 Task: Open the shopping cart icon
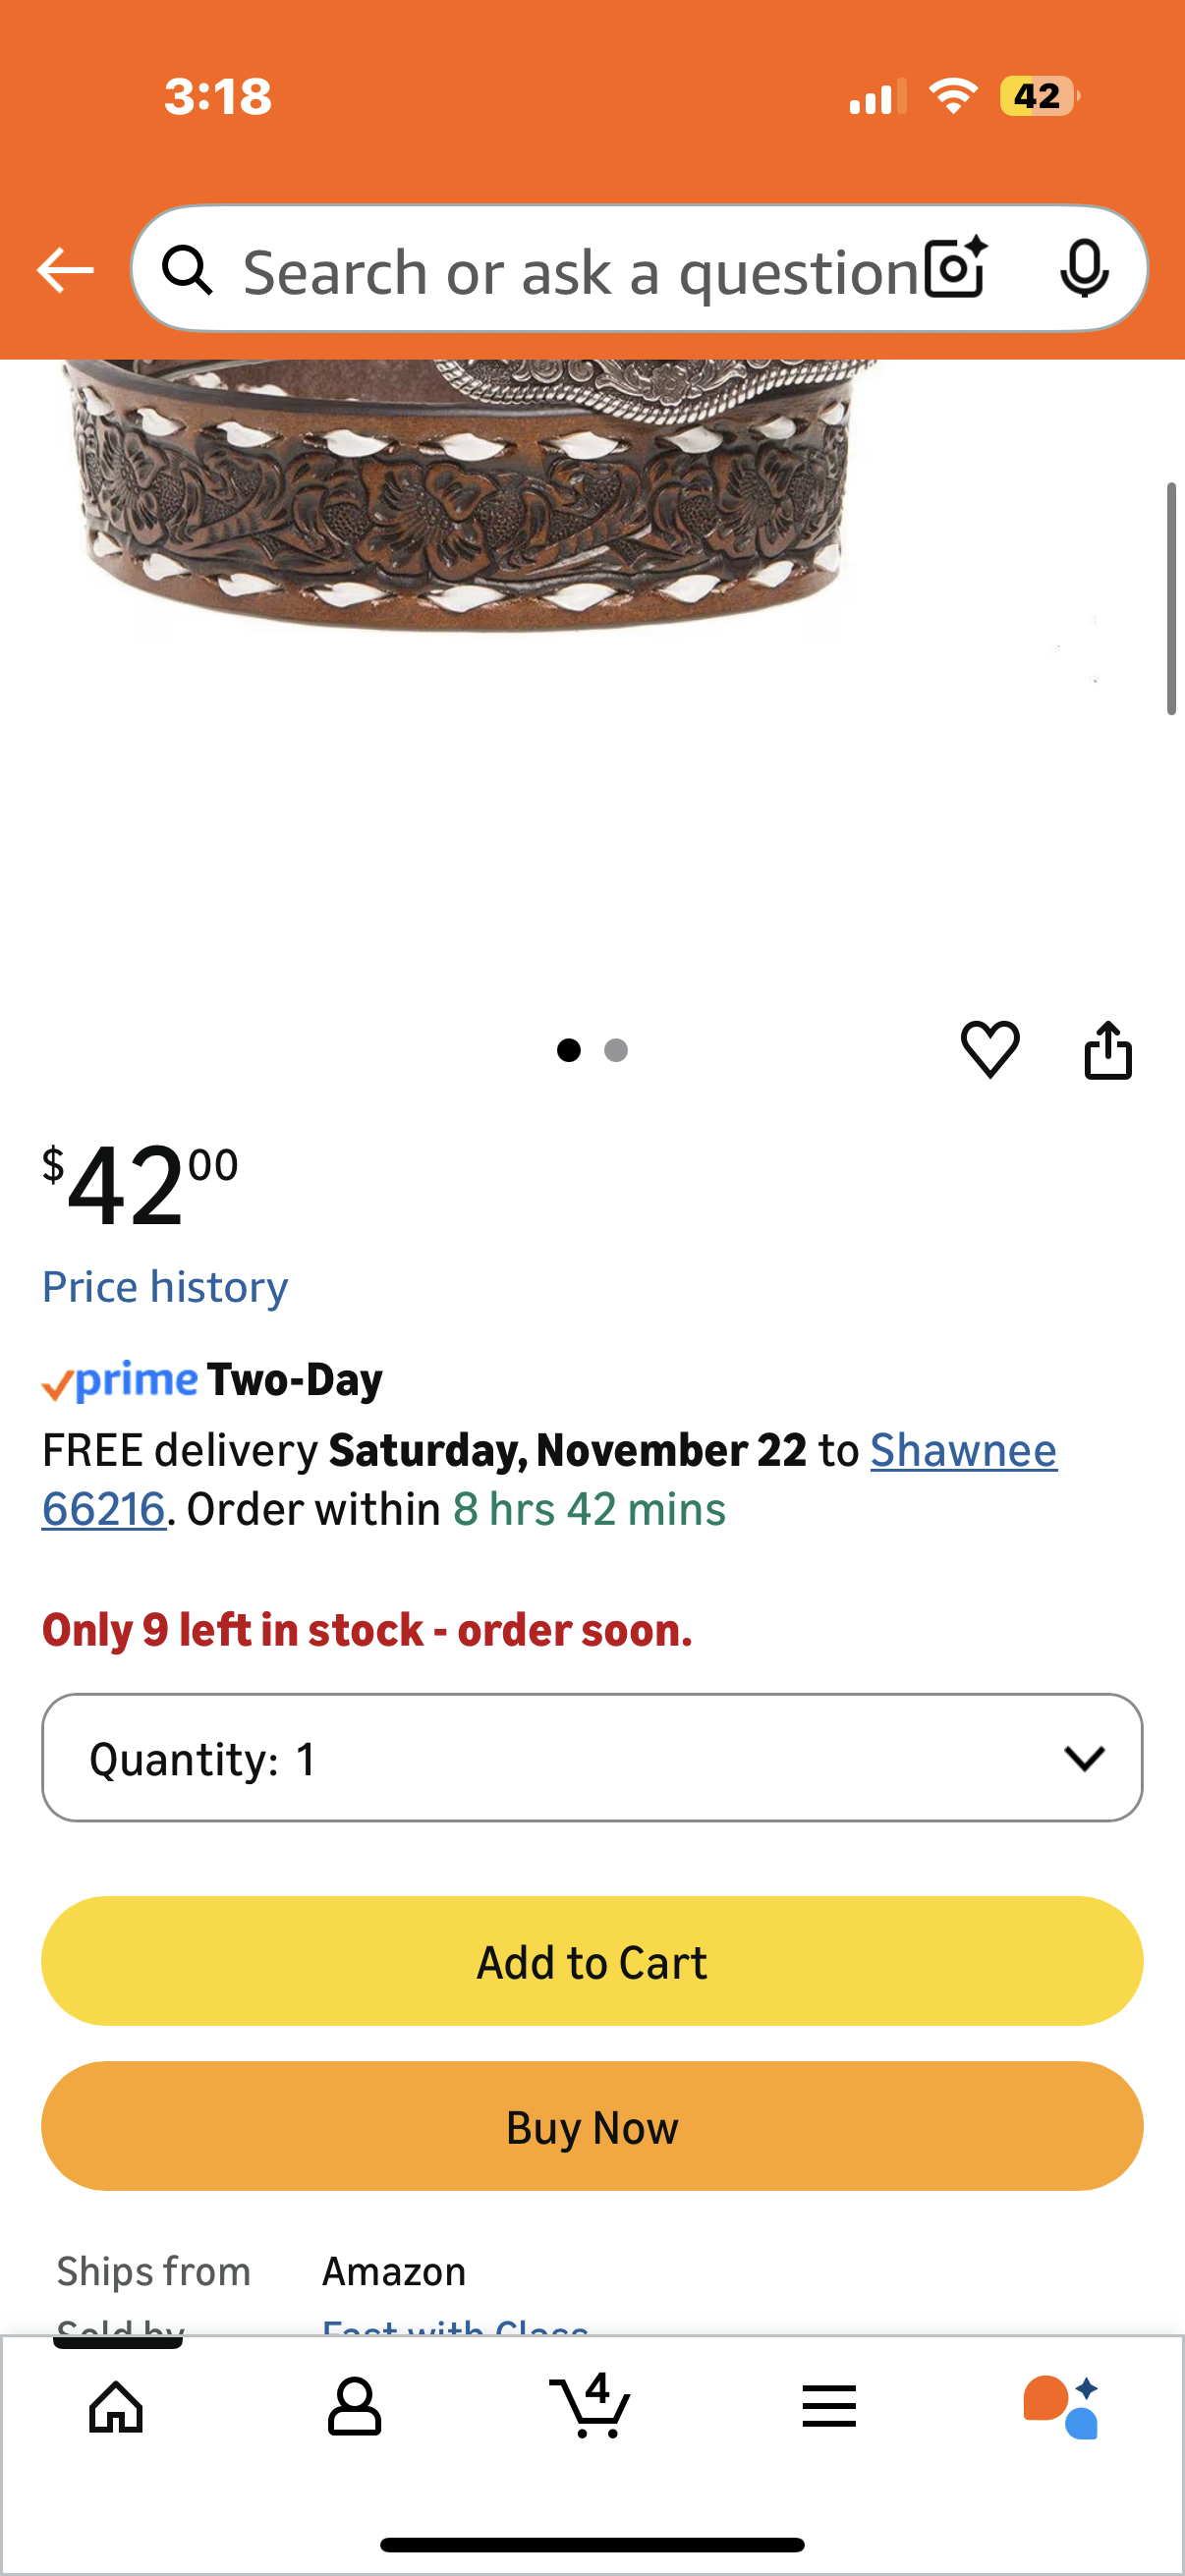click(x=591, y=2406)
